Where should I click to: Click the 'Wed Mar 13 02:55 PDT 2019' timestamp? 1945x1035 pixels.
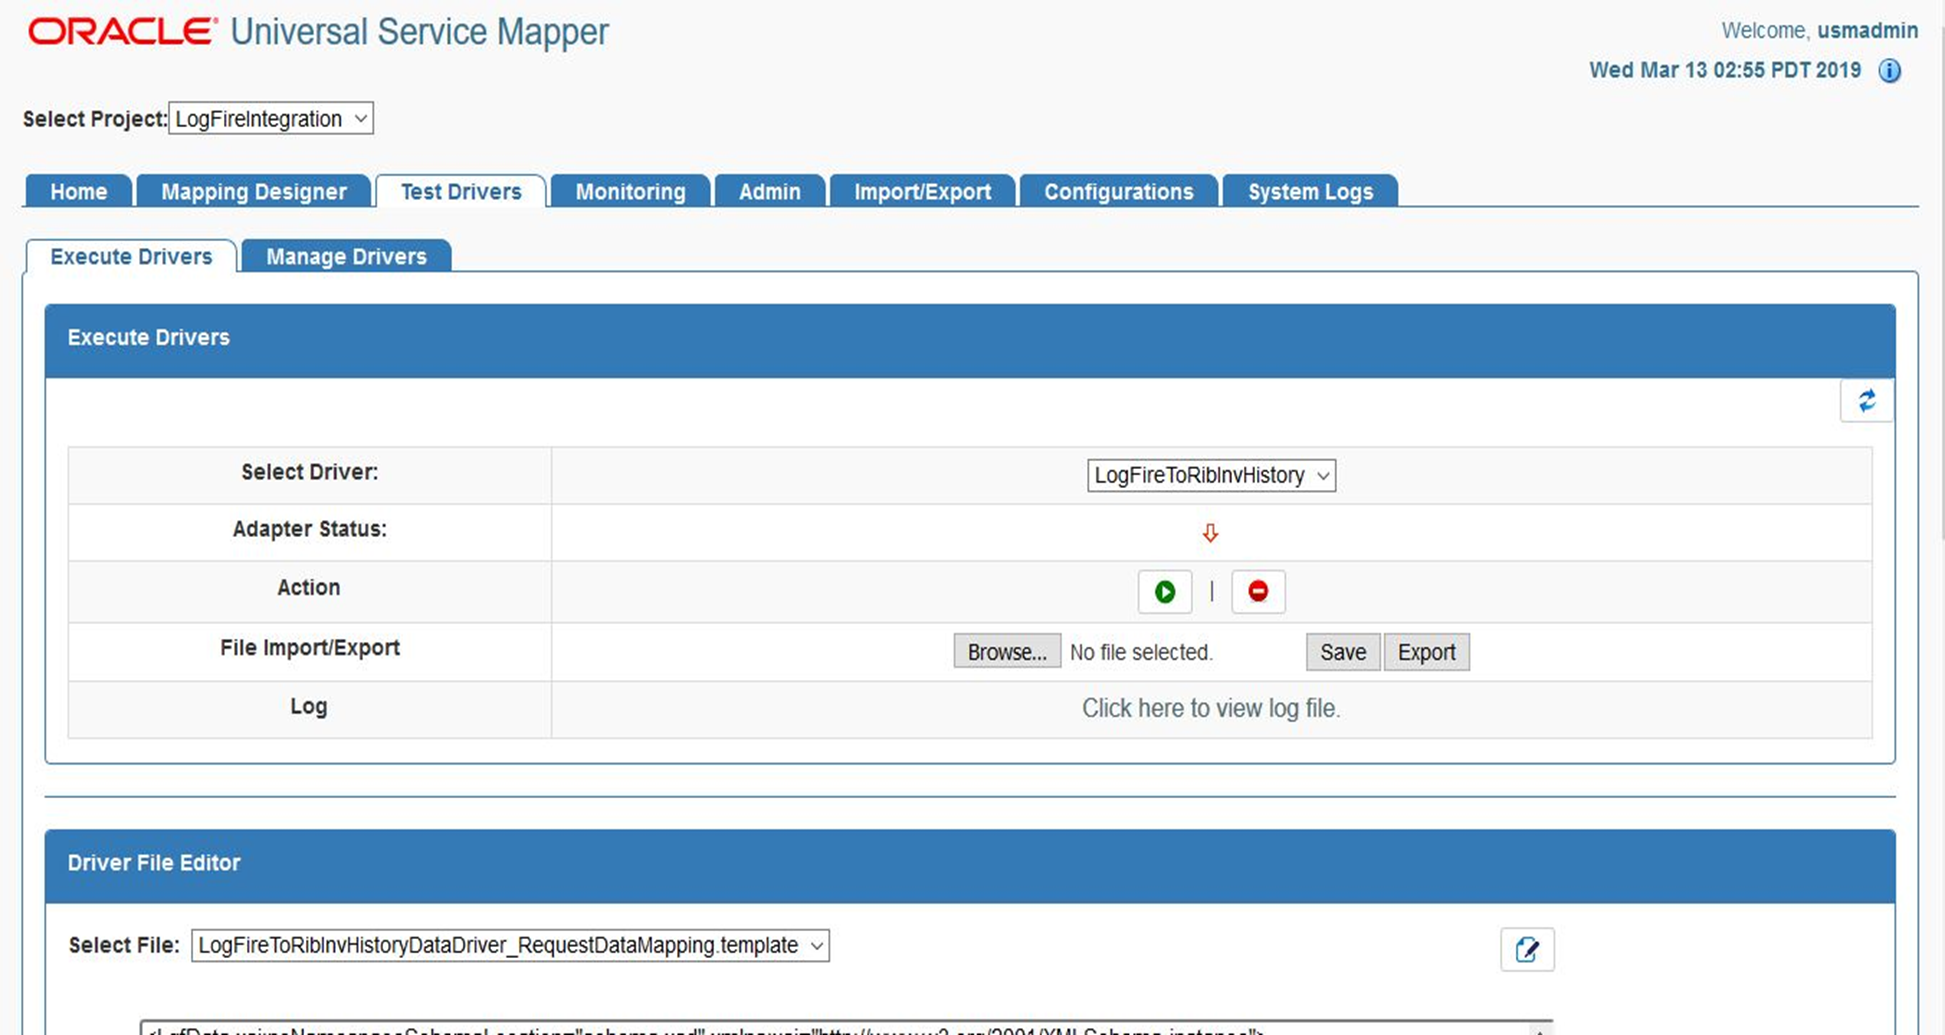1725,70
